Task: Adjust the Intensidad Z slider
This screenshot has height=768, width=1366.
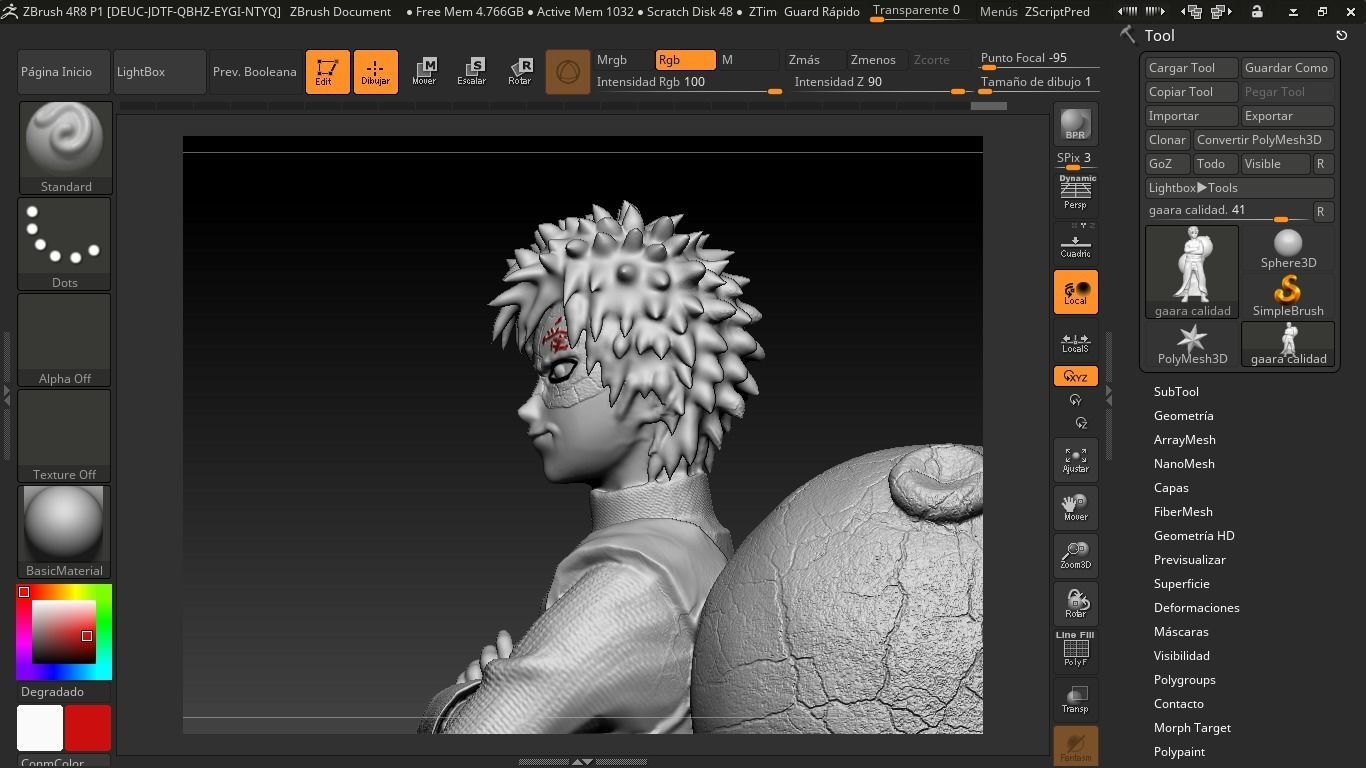Action: point(880,83)
